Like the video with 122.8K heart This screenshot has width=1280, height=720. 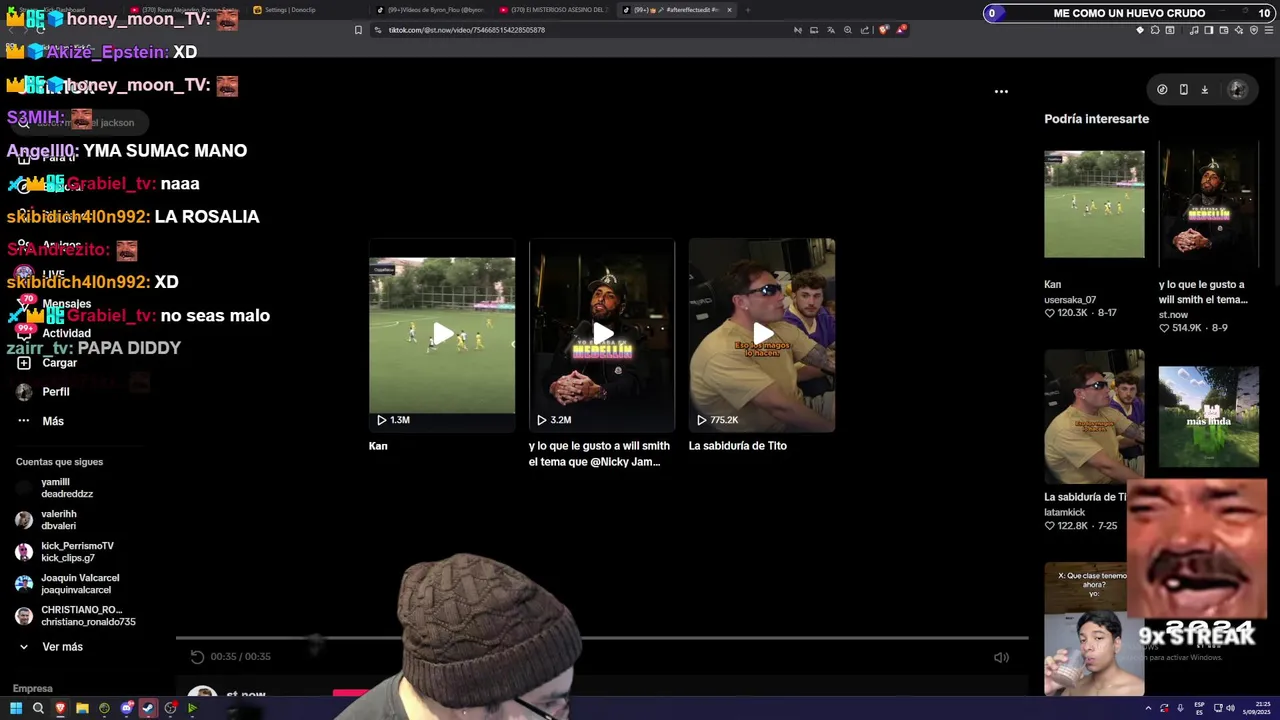point(1050,526)
